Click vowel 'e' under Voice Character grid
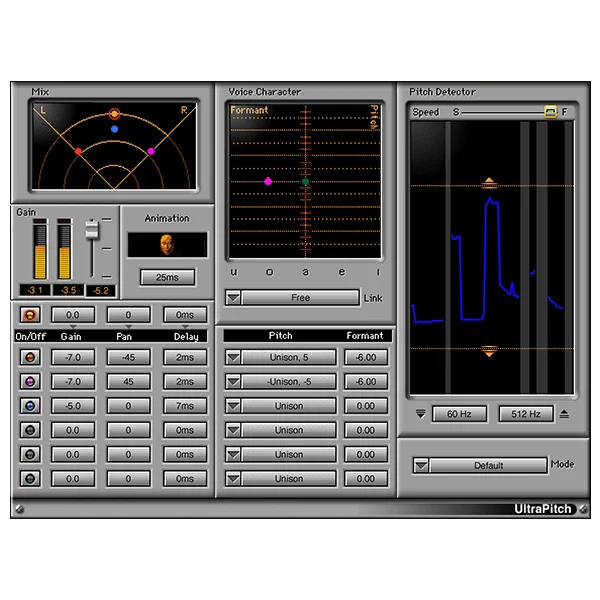This screenshot has width=600, height=600. 342,272
